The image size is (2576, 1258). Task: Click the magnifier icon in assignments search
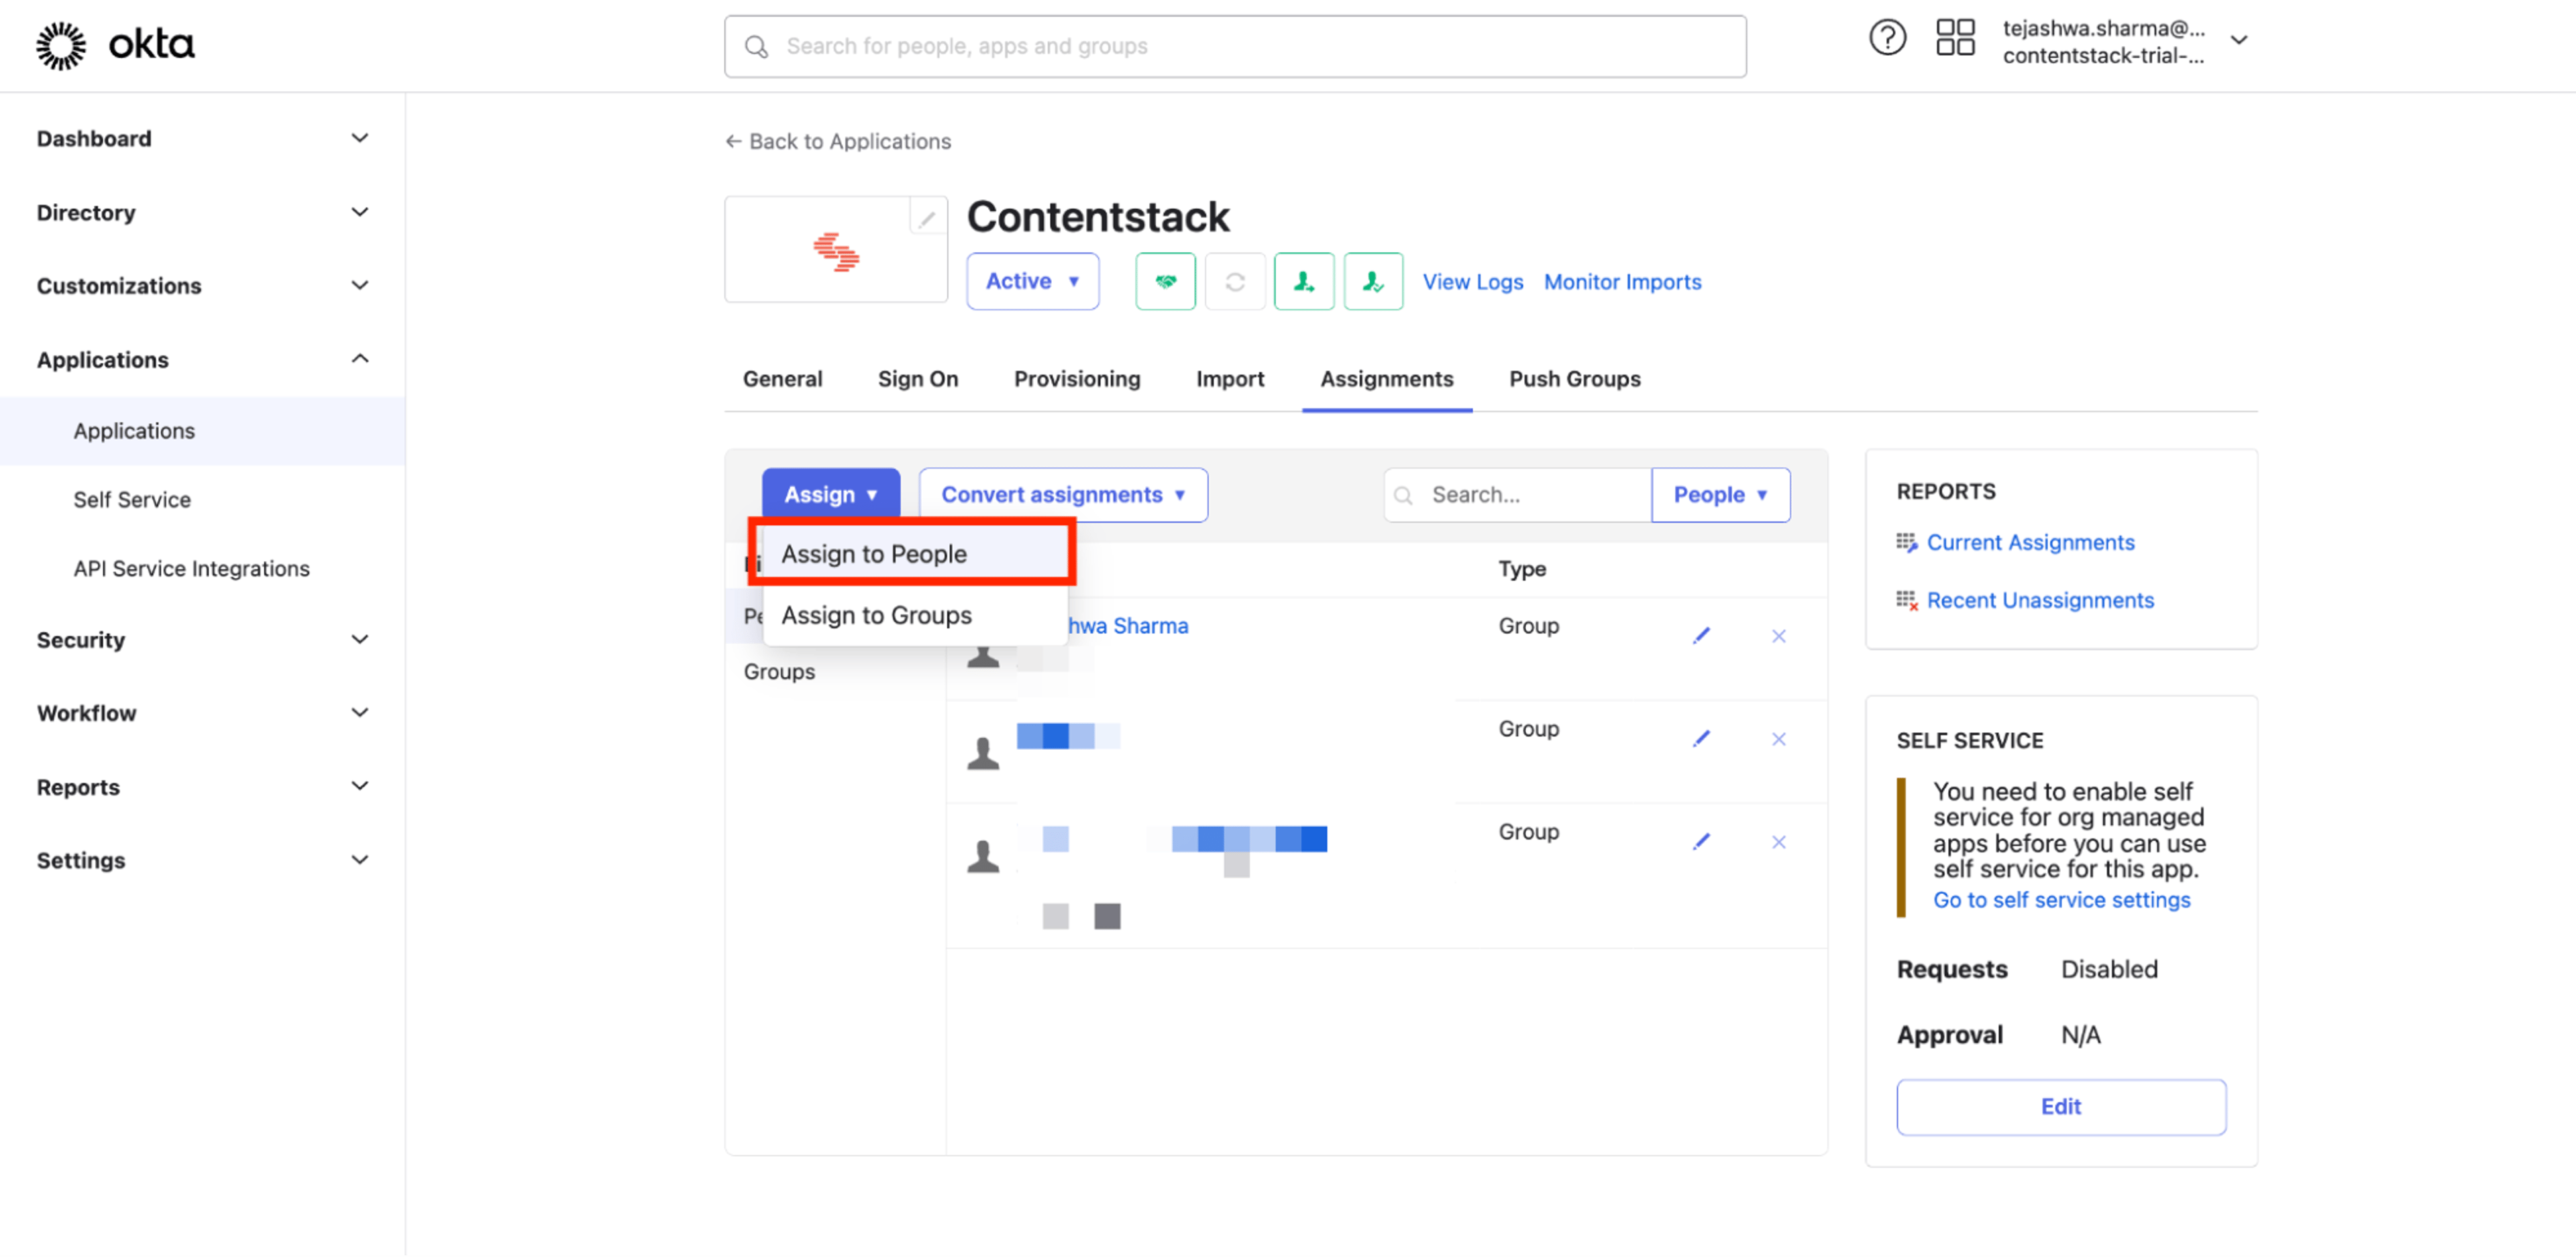click(1404, 496)
